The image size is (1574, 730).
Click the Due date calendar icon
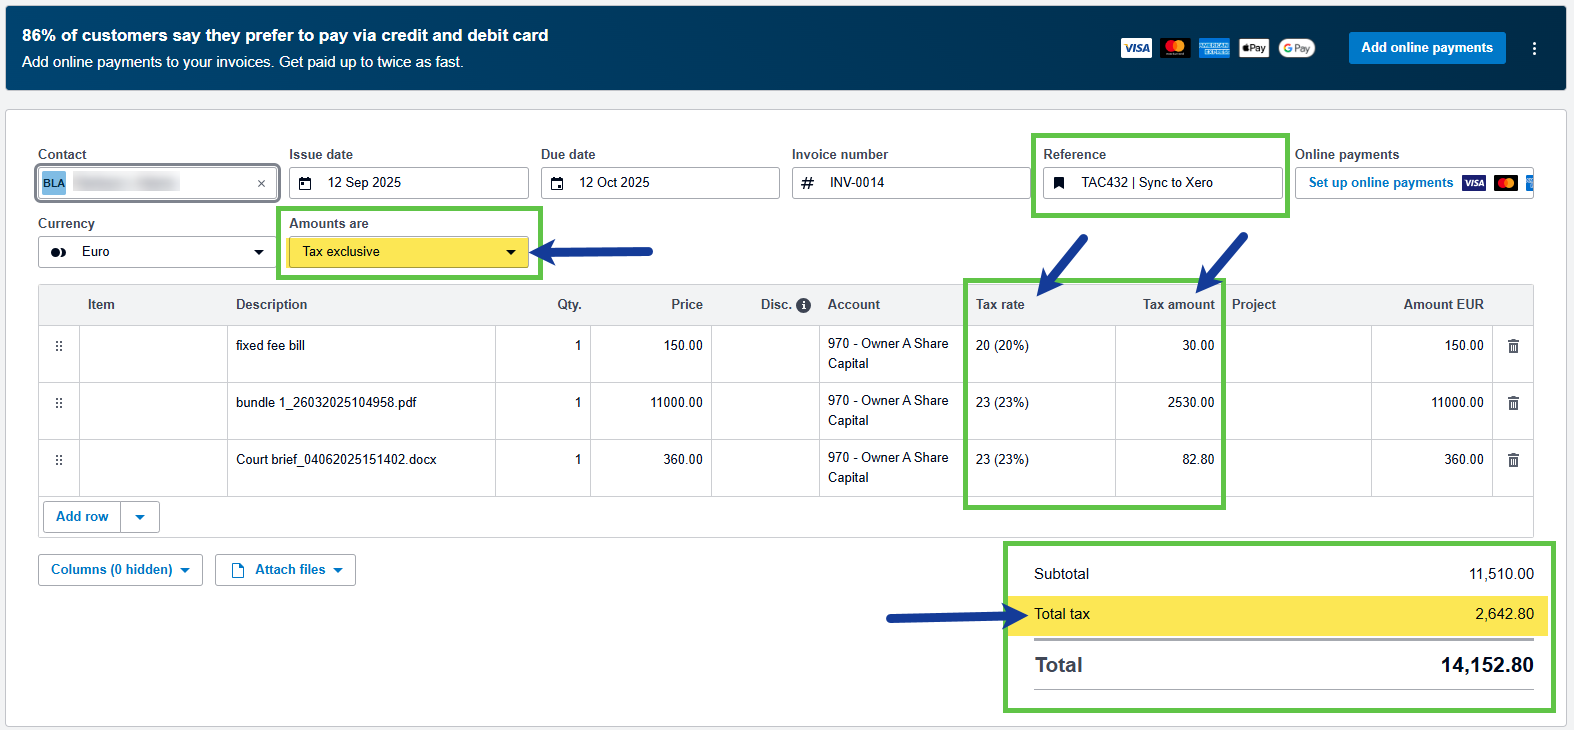point(558,183)
